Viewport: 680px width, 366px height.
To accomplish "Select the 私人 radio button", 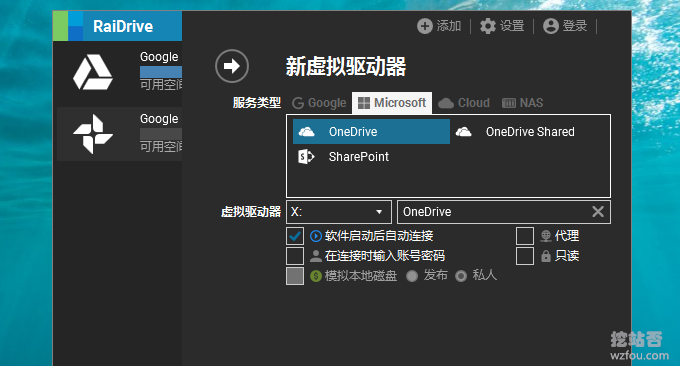I will click(461, 276).
